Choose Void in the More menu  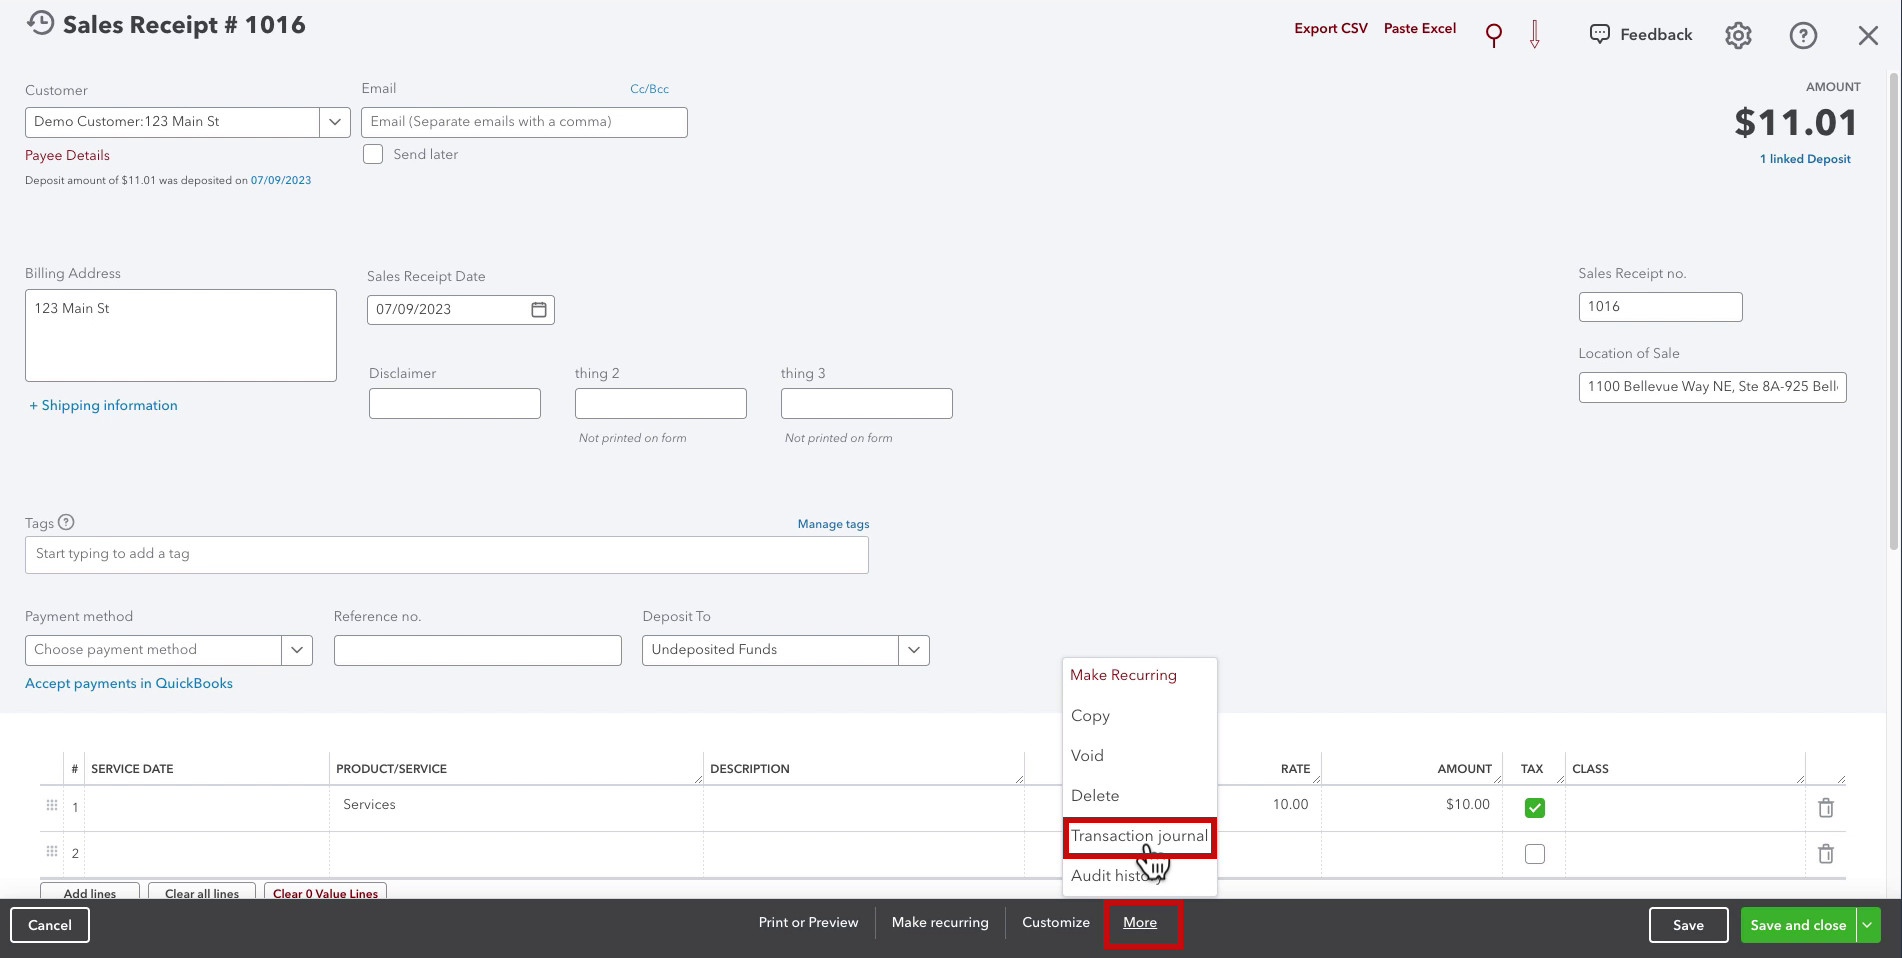tap(1087, 756)
